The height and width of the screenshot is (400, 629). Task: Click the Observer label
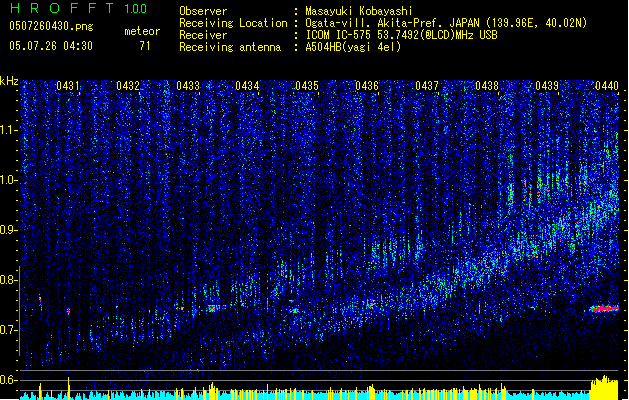pyautogui.click(x=203, y=11)
